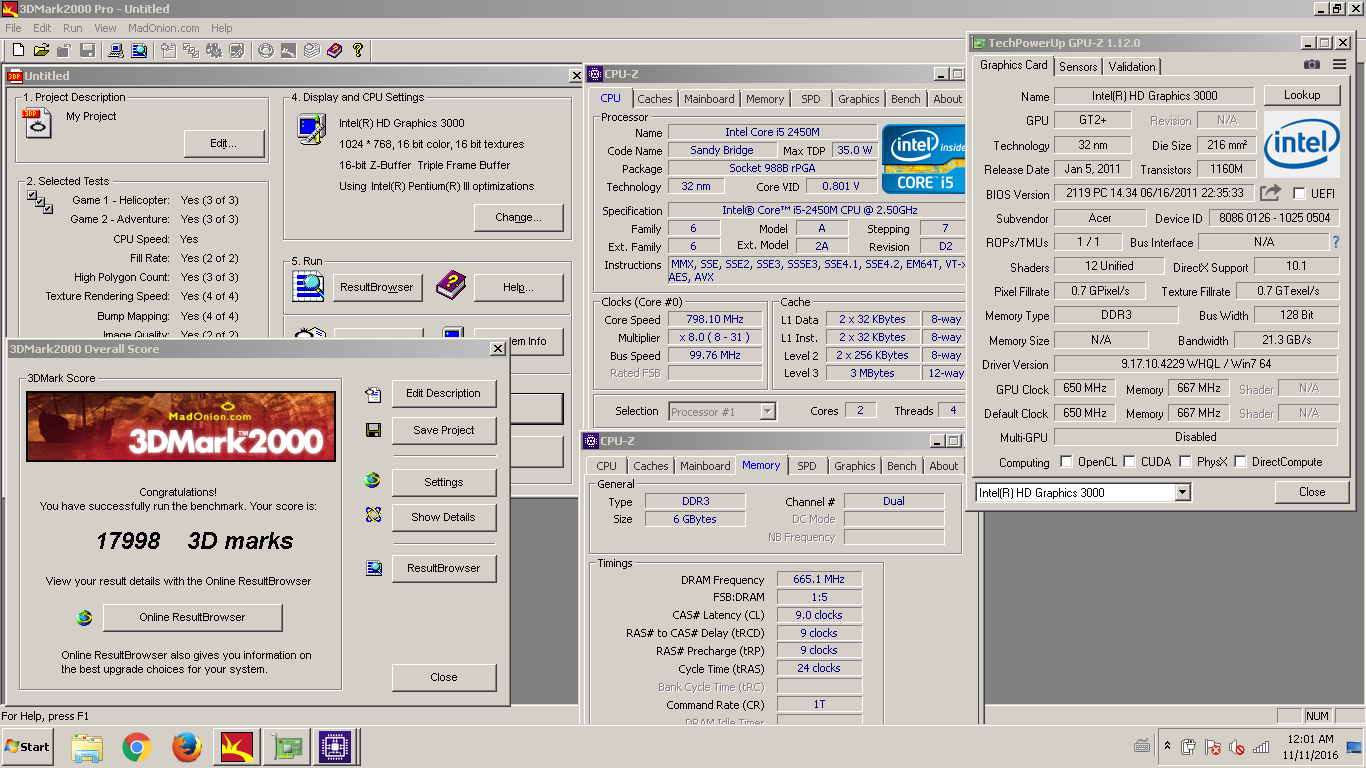Click the purple book icon beside Help
1366x768 pixels.
coord(452,287)
